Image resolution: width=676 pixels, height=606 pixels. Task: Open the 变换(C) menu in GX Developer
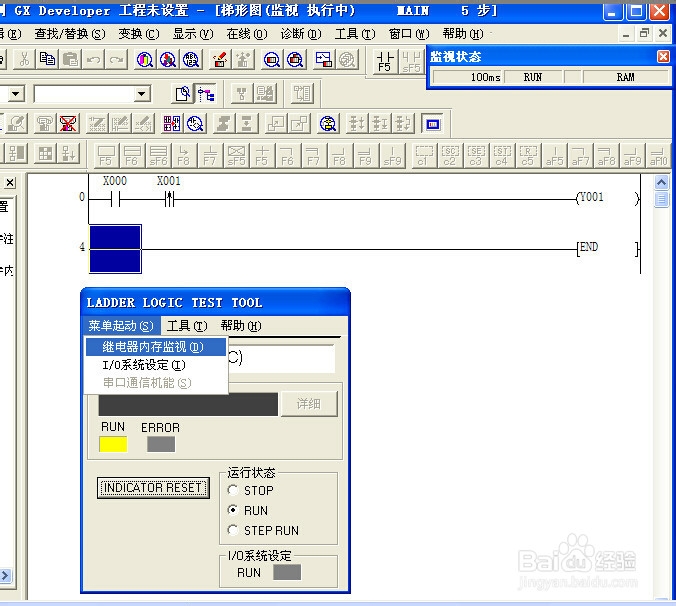[139, 34]
